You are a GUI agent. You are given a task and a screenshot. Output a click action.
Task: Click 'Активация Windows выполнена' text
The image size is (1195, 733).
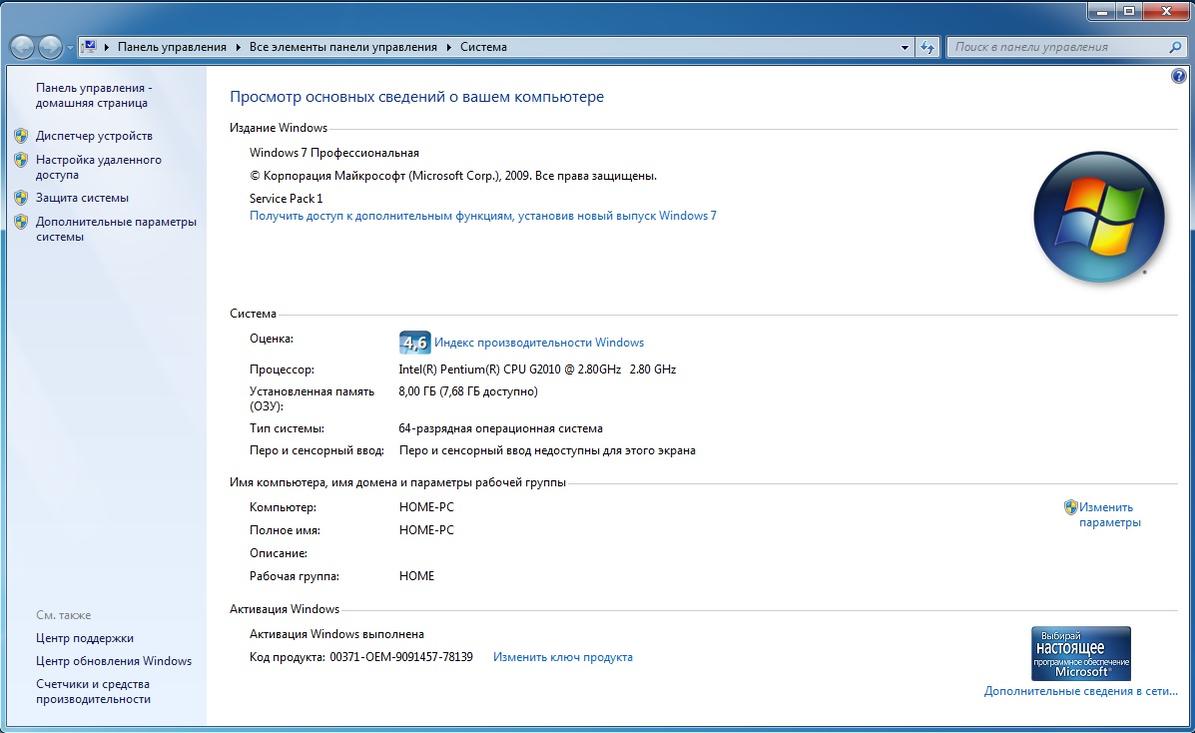(337, 634)
